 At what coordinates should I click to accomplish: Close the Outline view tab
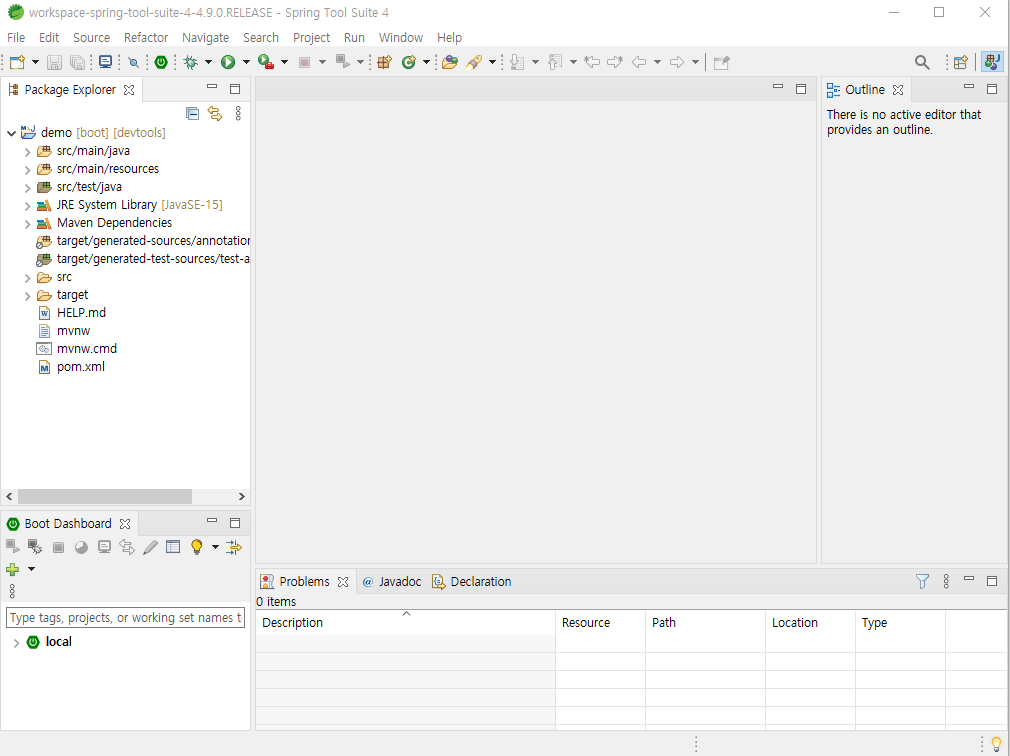coord(898,90)
